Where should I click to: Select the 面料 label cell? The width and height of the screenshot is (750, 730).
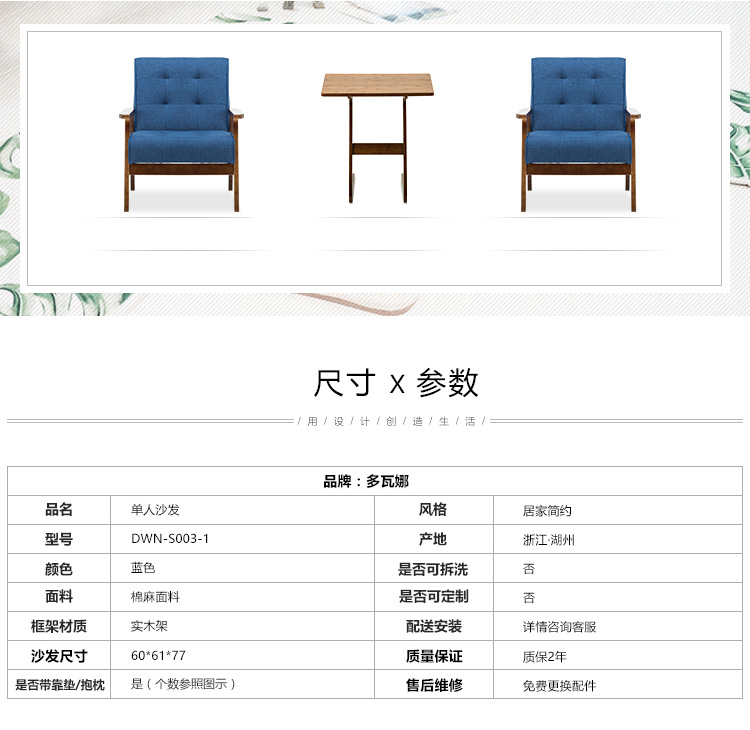[x=59, y=597]
